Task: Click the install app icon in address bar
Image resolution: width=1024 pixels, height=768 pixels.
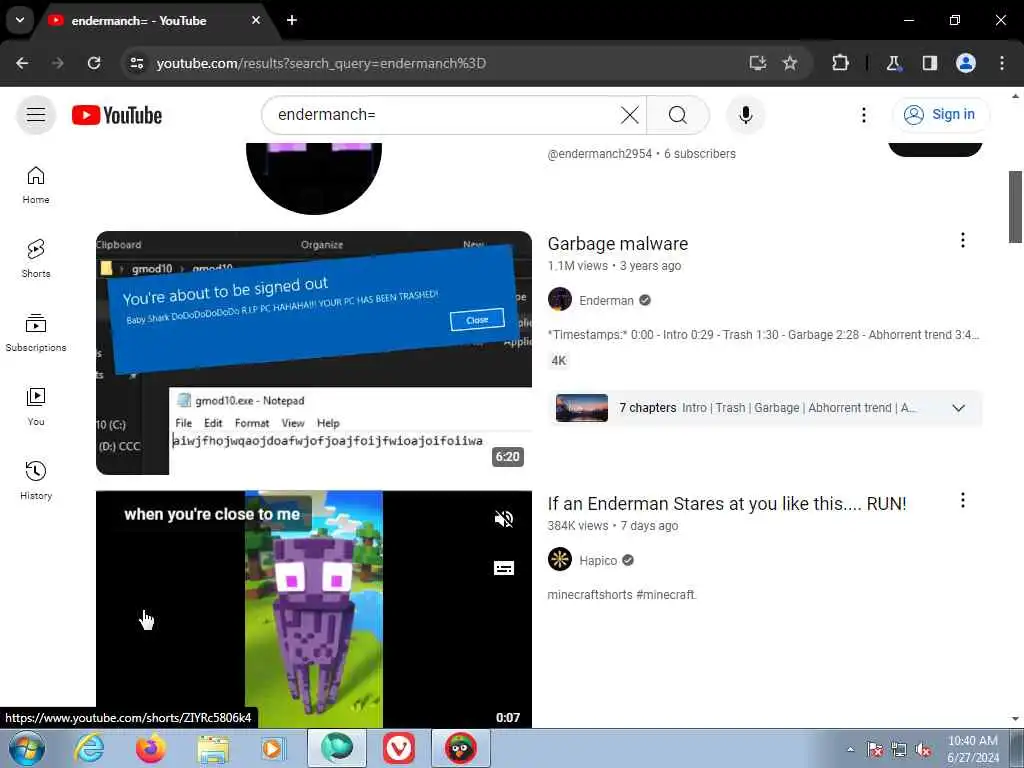Action: click(758, 63)
